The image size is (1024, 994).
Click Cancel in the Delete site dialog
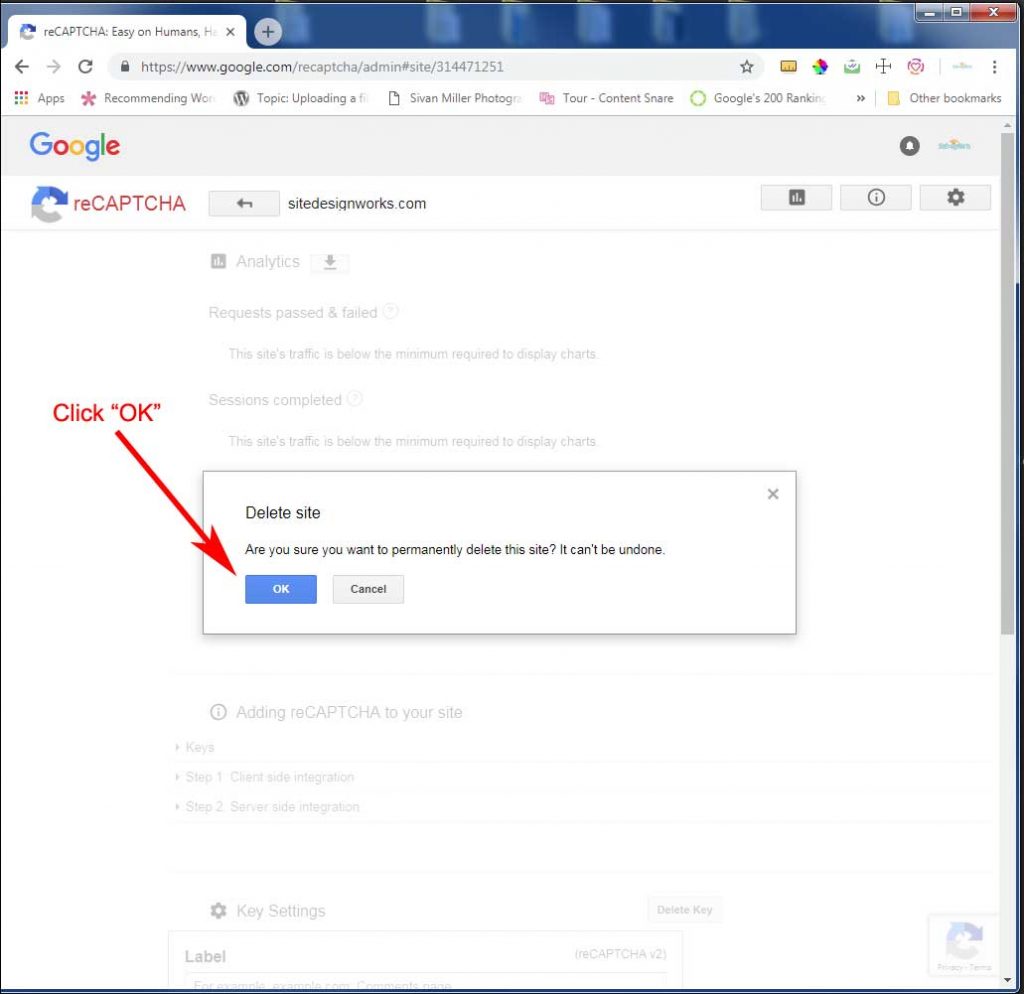368,589
